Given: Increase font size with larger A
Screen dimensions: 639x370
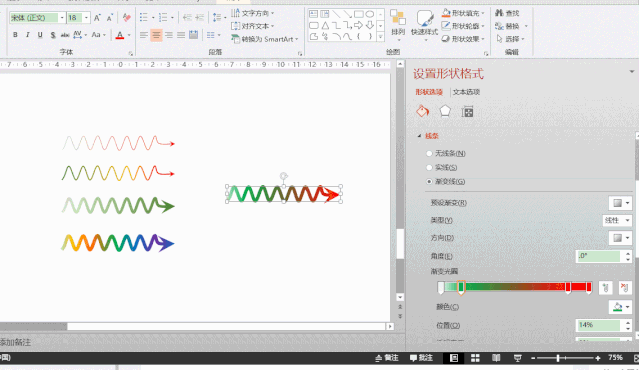Looking at the screenshot, I should click(97, 18).
